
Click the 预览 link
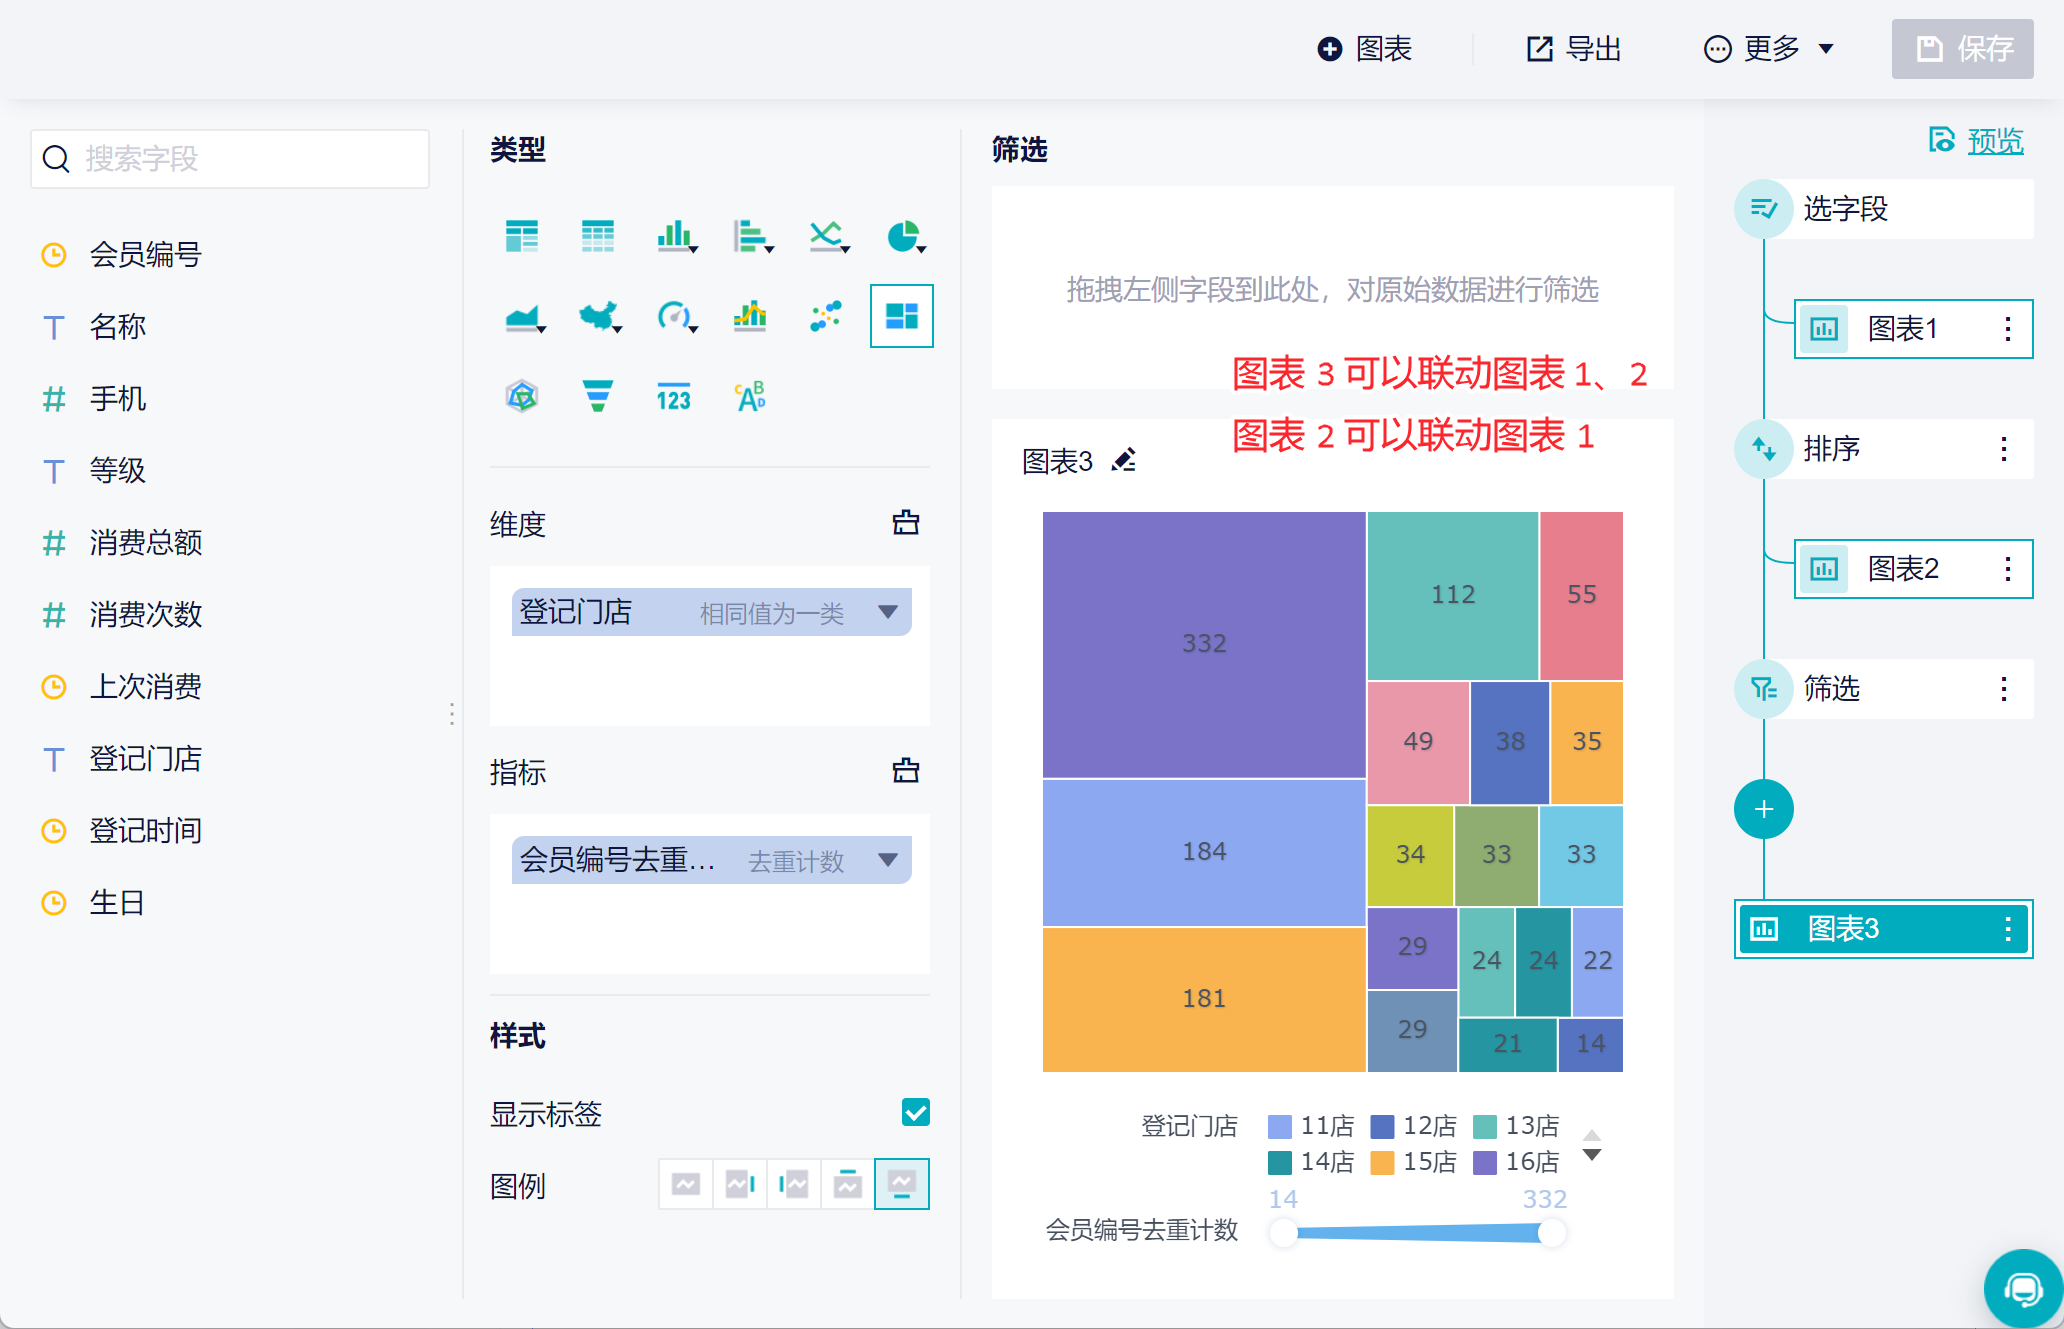[1994, 141]
